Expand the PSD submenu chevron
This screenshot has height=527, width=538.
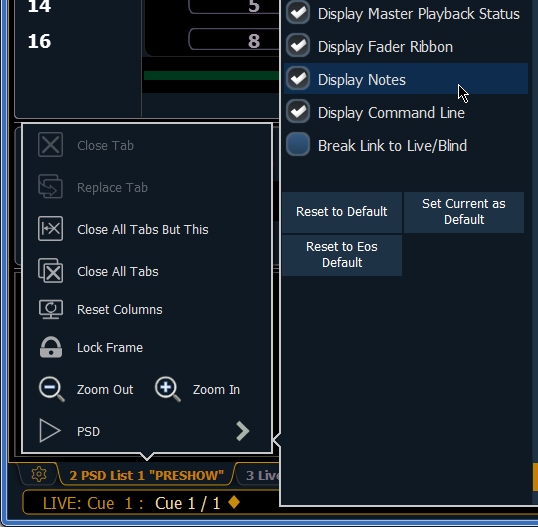click(x=243, y=431)
